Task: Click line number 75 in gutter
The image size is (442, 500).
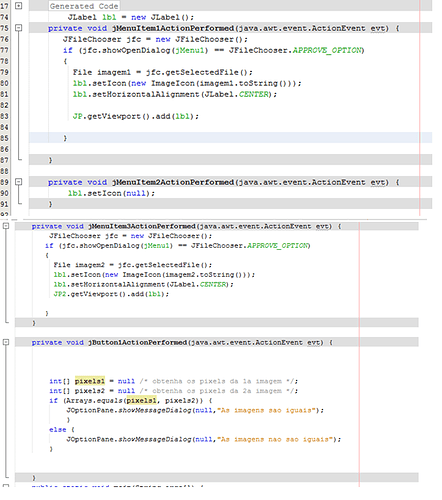Action: 4,28
